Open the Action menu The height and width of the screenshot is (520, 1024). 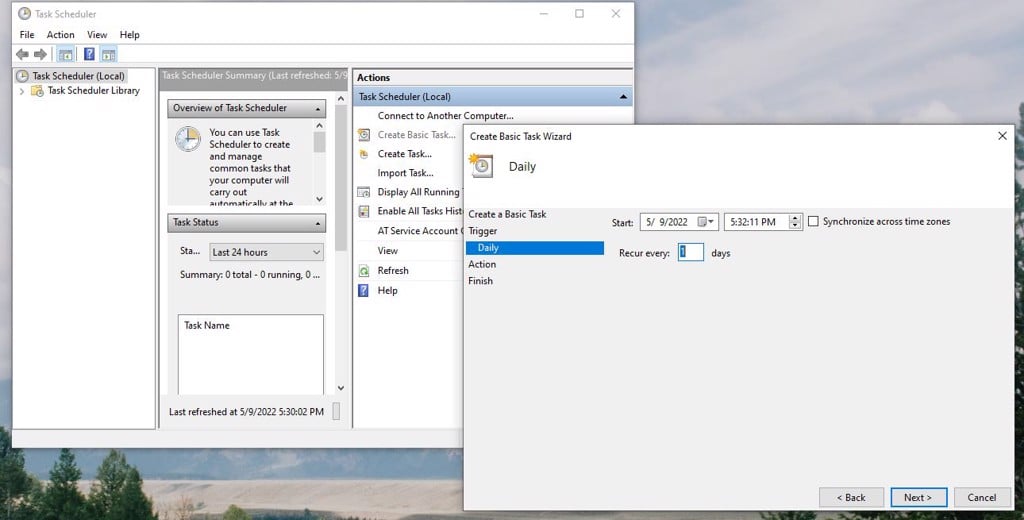(x=60, y=35)
